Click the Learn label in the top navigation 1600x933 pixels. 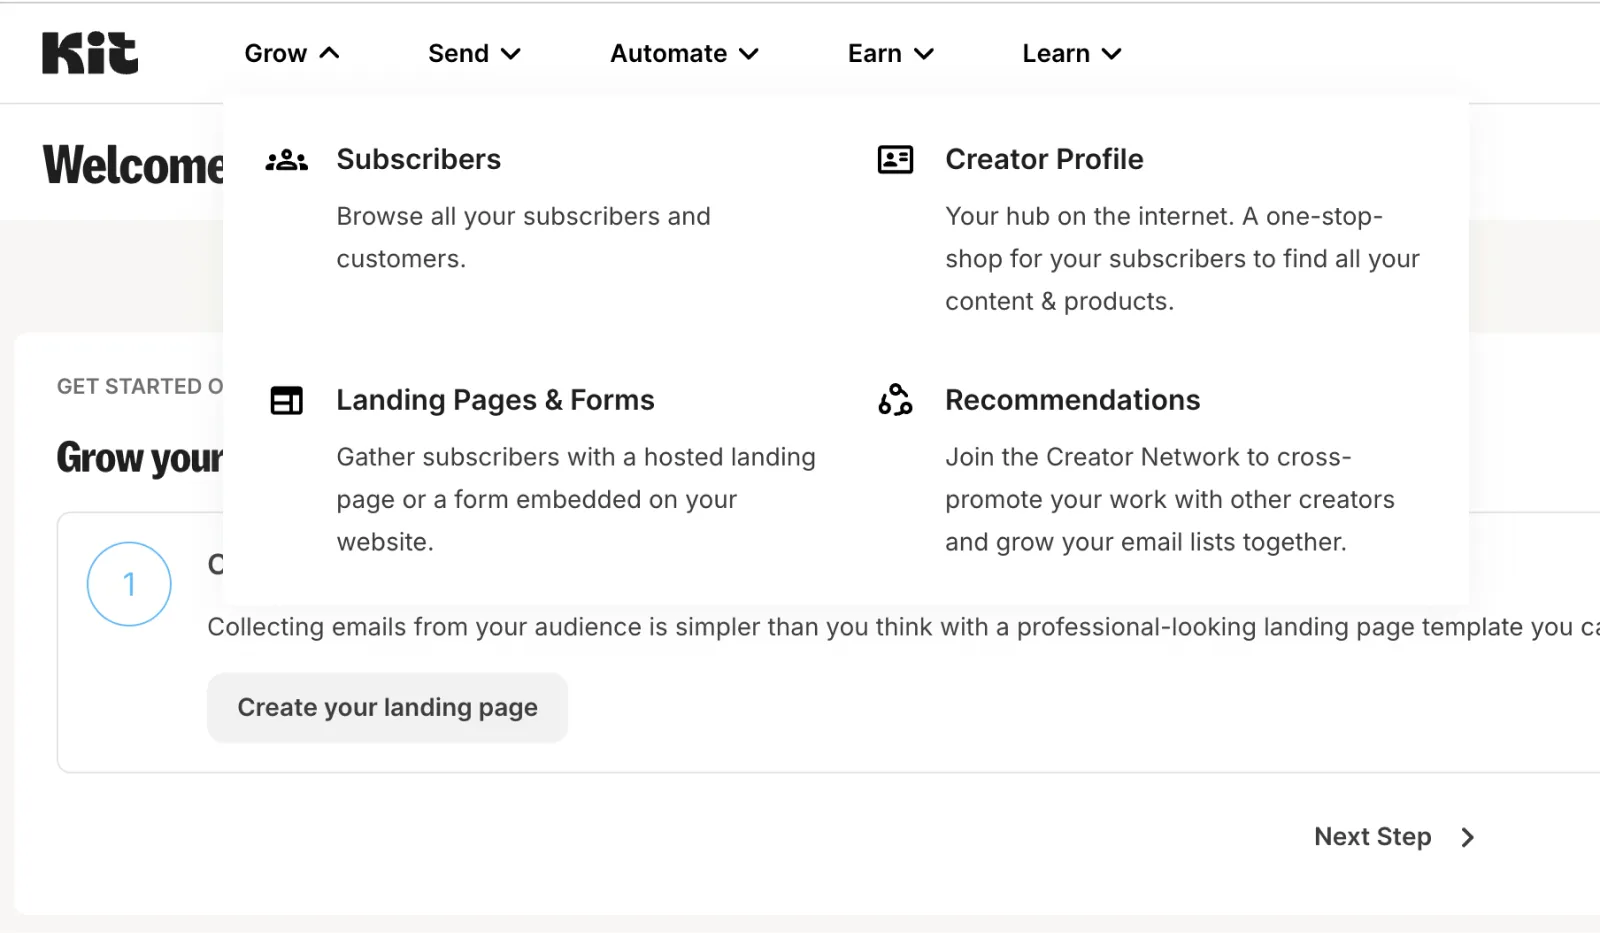[1055, 54]
